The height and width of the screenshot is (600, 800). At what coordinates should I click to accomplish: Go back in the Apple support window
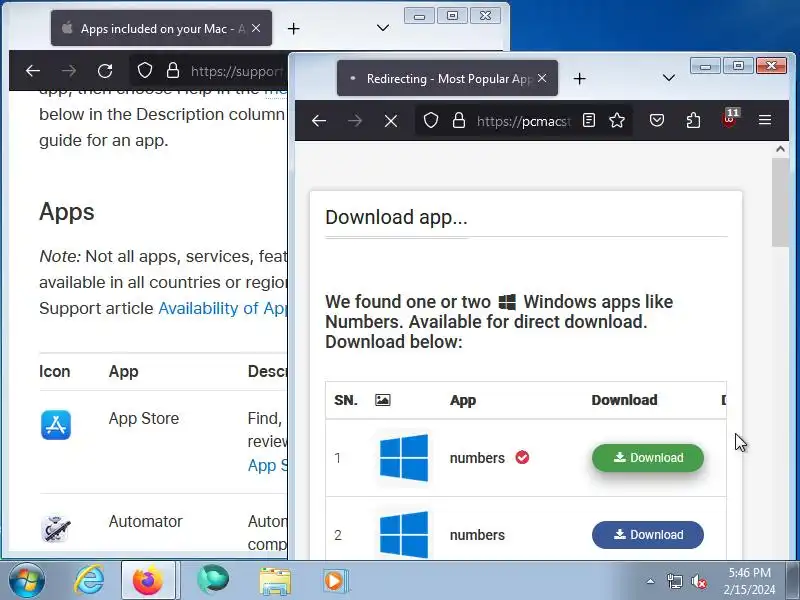[33, 71]
